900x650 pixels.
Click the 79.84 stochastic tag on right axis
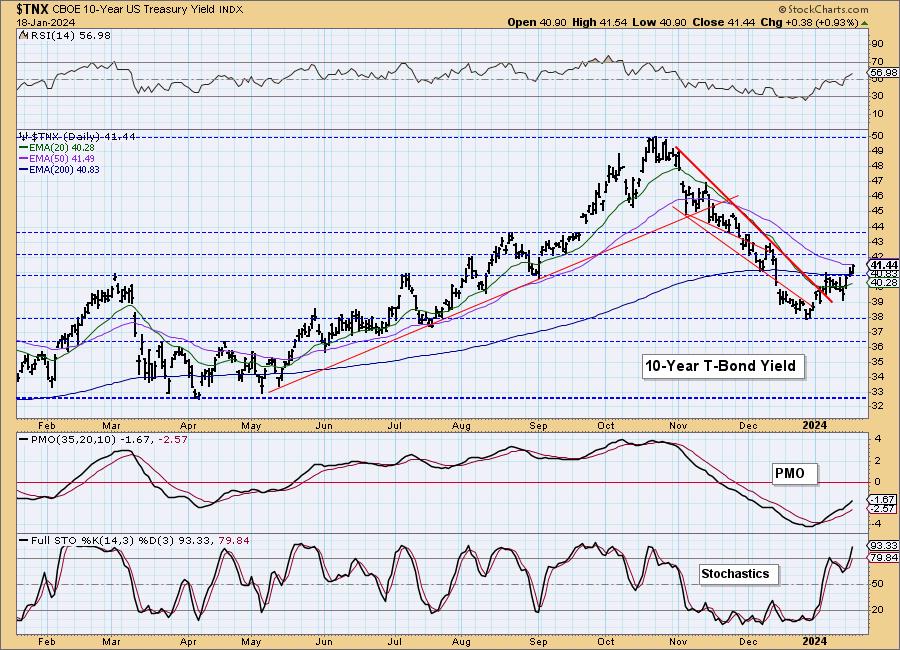[884, 558]
